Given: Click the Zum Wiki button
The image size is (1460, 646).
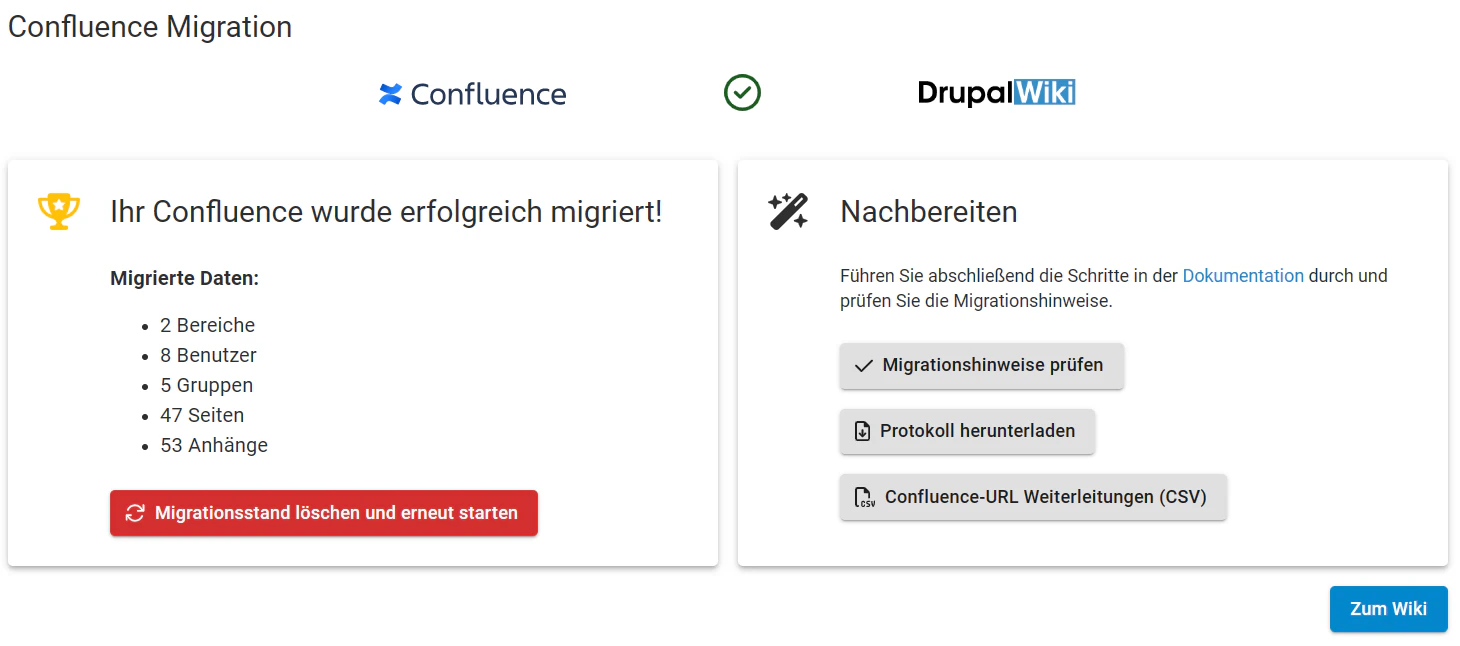Looking at the screenshot, I should [x=1388, y=609].
